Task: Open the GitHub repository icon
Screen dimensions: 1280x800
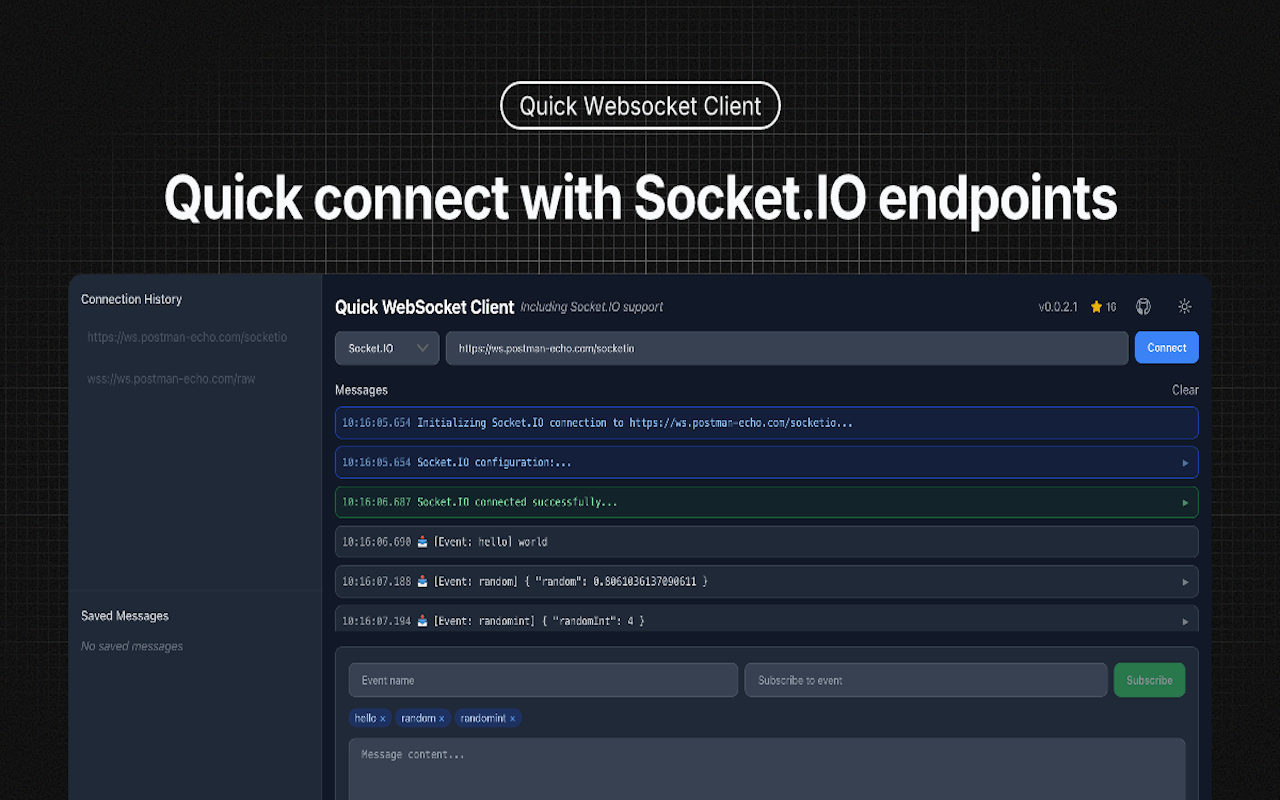Action: pos(1143,307)
